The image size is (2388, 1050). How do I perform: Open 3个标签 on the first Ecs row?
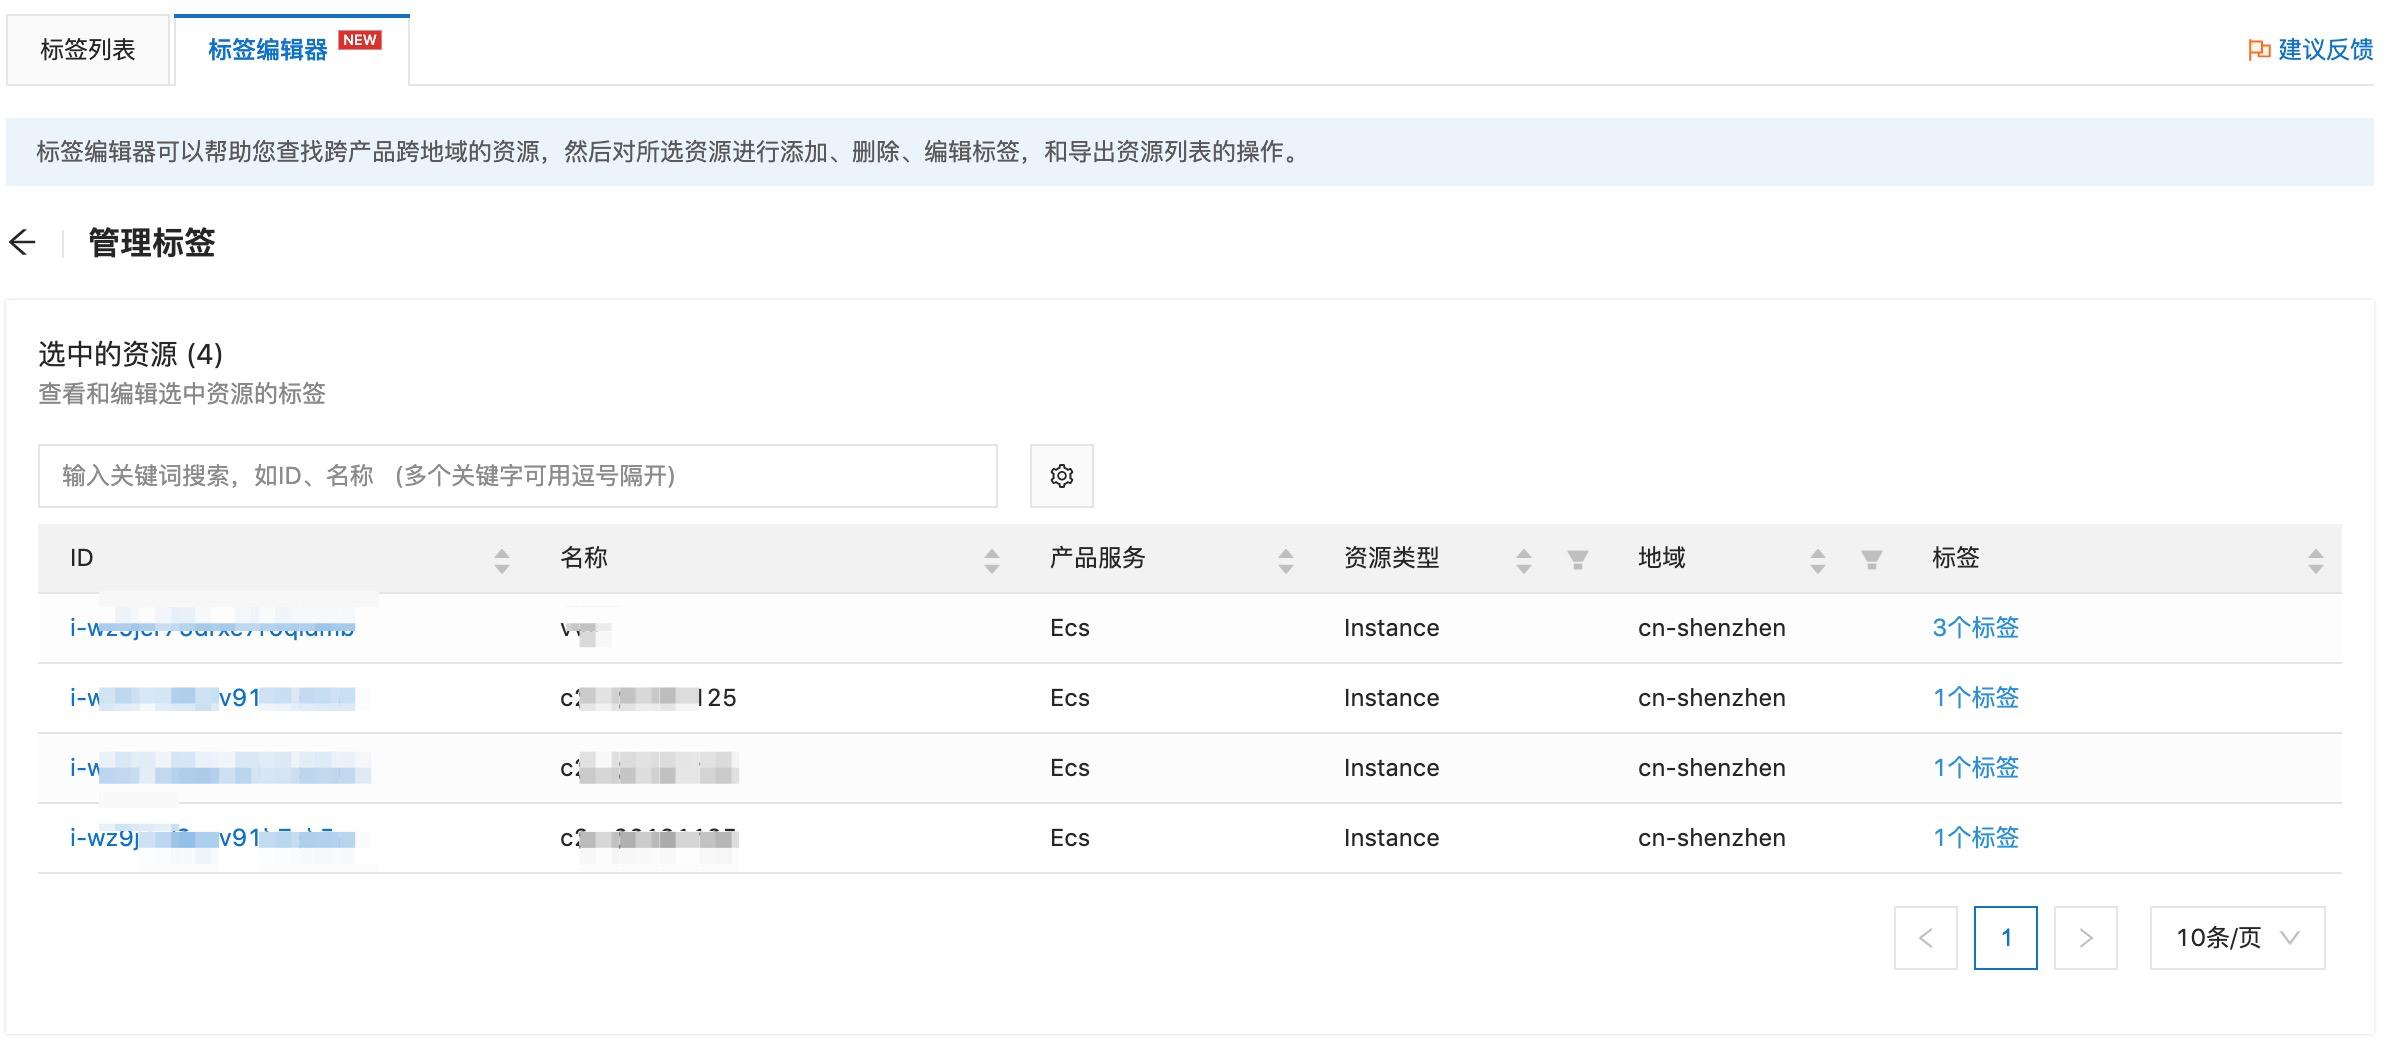[1973, 627]
